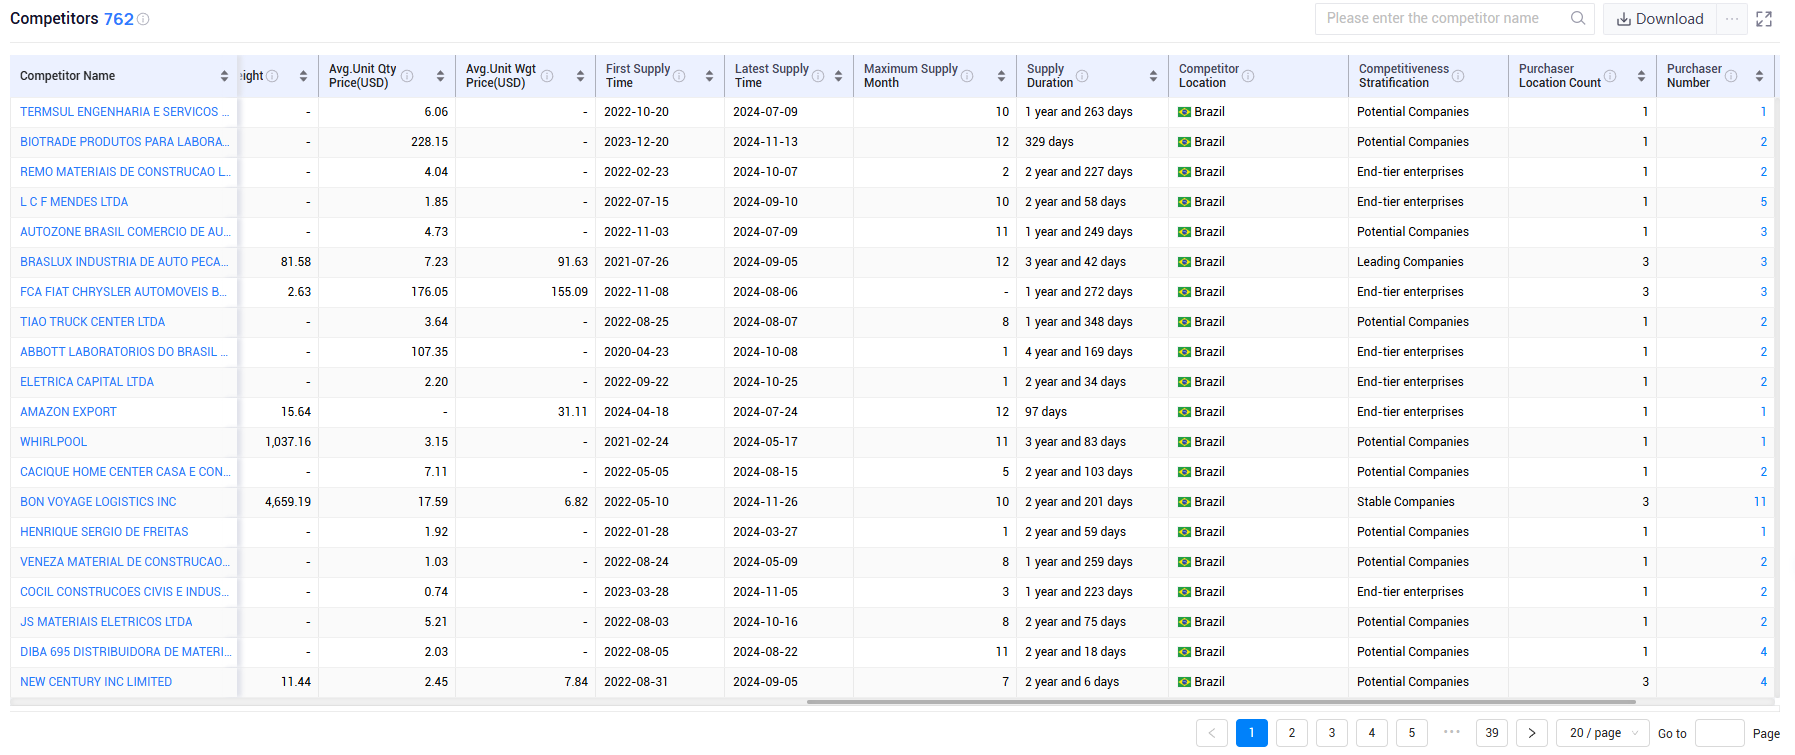Screen dimensions: 1795x755
Task: Click the Download button
Action: pos(1660,19)
